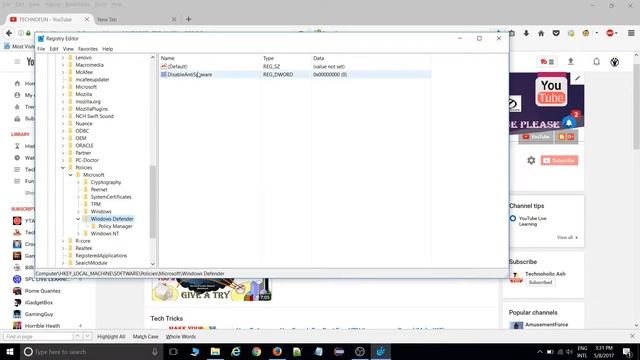Expand the Windows key under Policies
640x360 pixels.
(78, 212)
